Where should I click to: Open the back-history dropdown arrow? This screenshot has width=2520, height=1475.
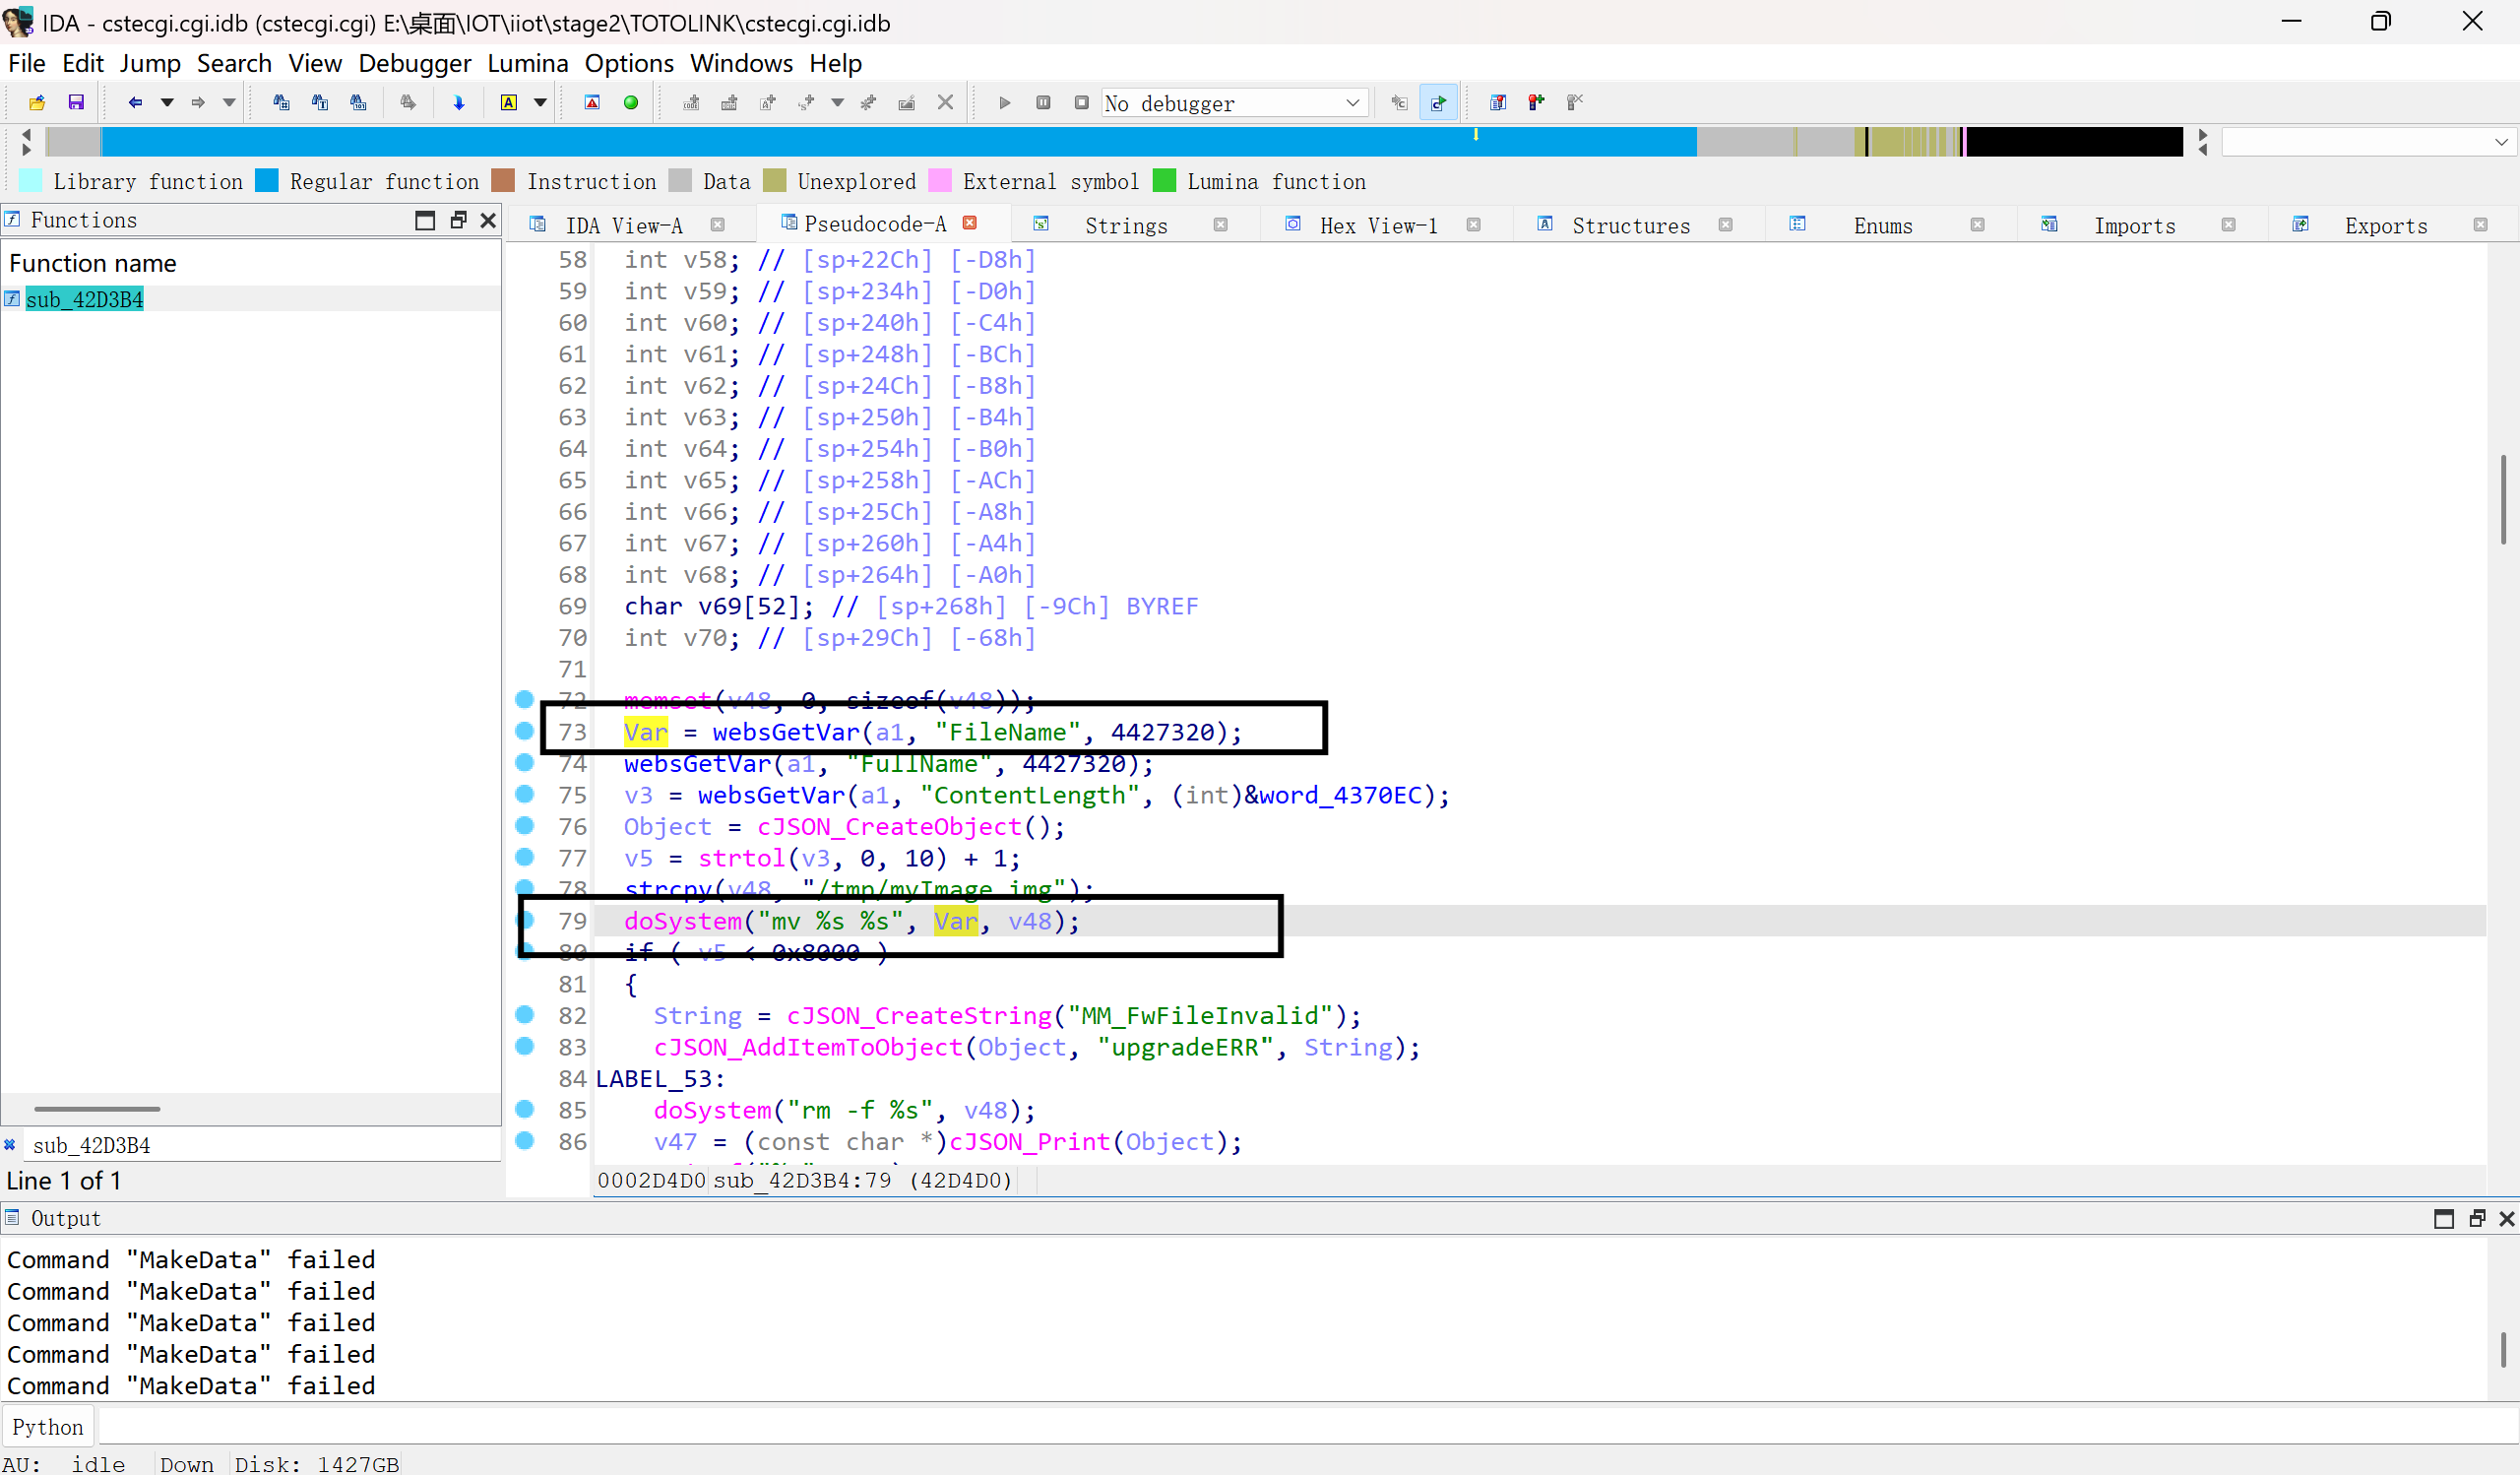tap(167, 102)
